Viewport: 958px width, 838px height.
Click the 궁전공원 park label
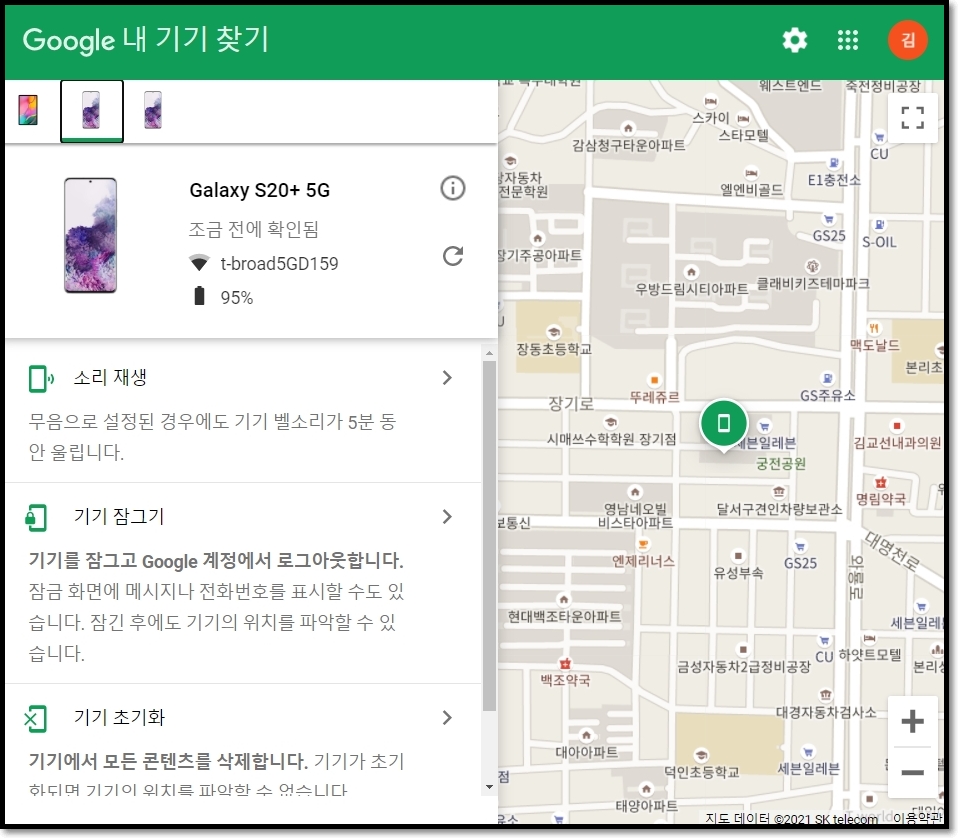781,464
